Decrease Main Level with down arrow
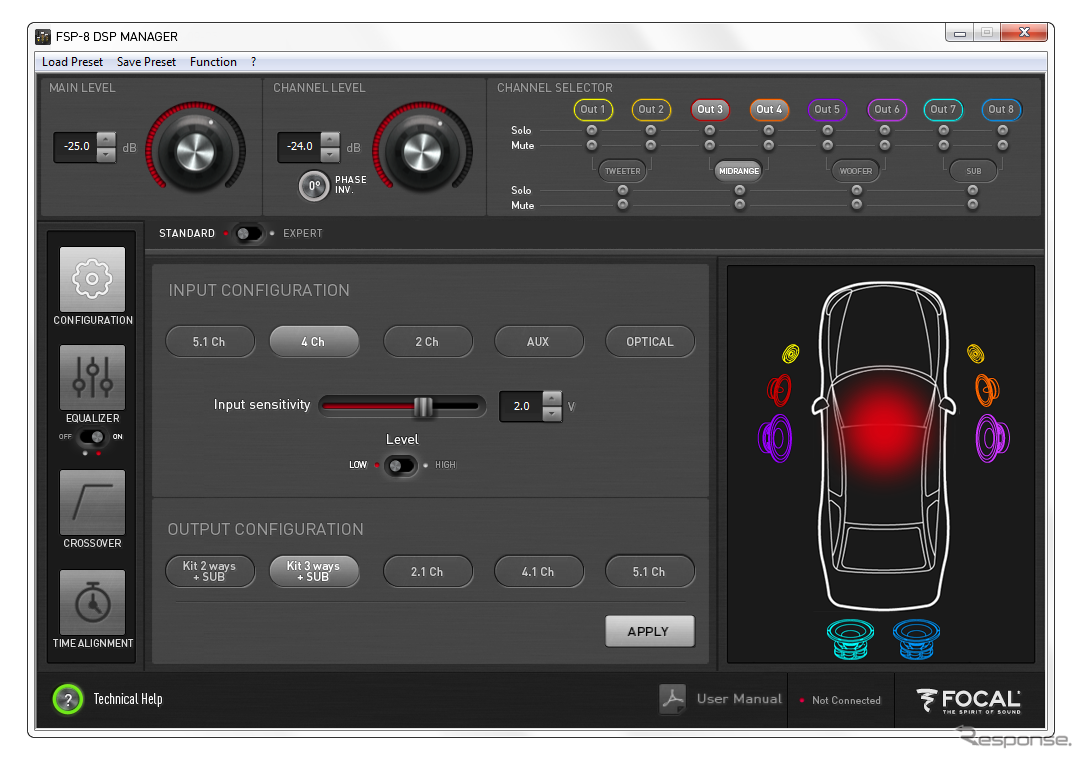This screenshot has height=759, width=1083. (106, 155)
